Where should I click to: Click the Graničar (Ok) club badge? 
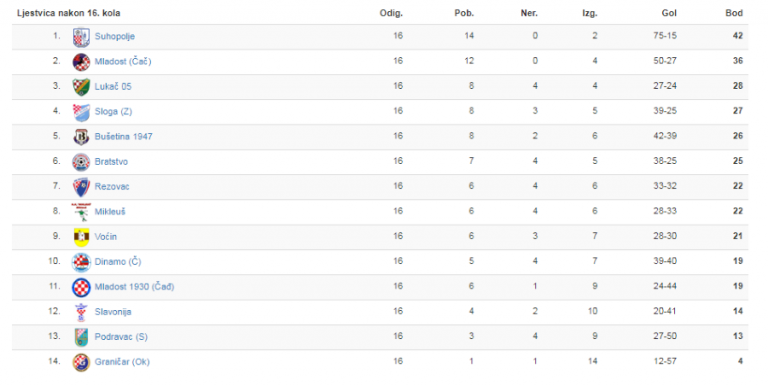click(x=81, y=362)
